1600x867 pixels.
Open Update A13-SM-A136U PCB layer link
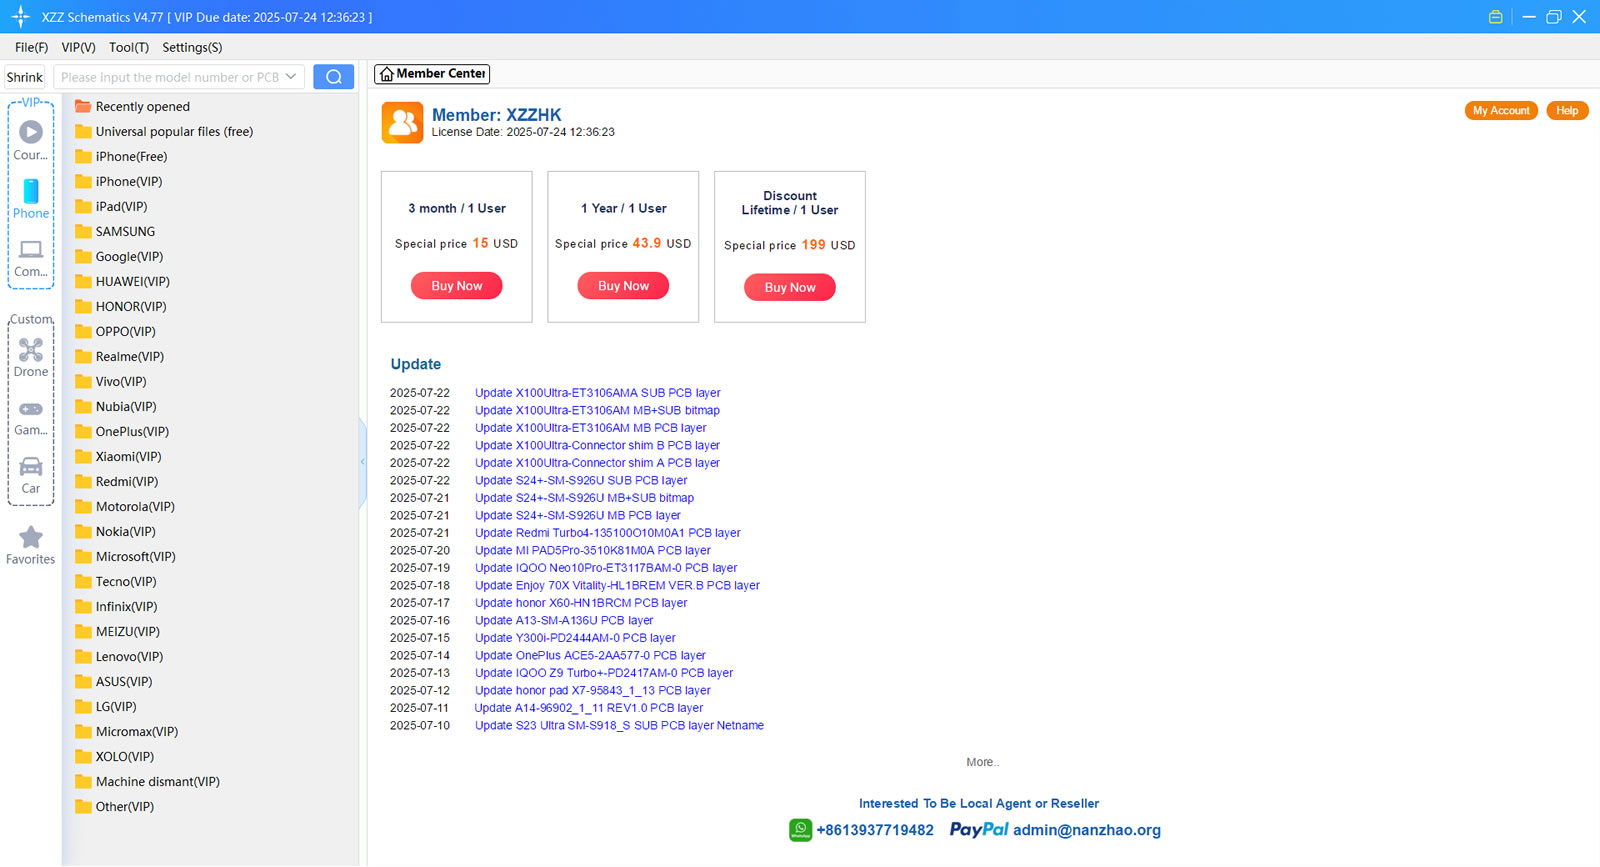(564, 621)
